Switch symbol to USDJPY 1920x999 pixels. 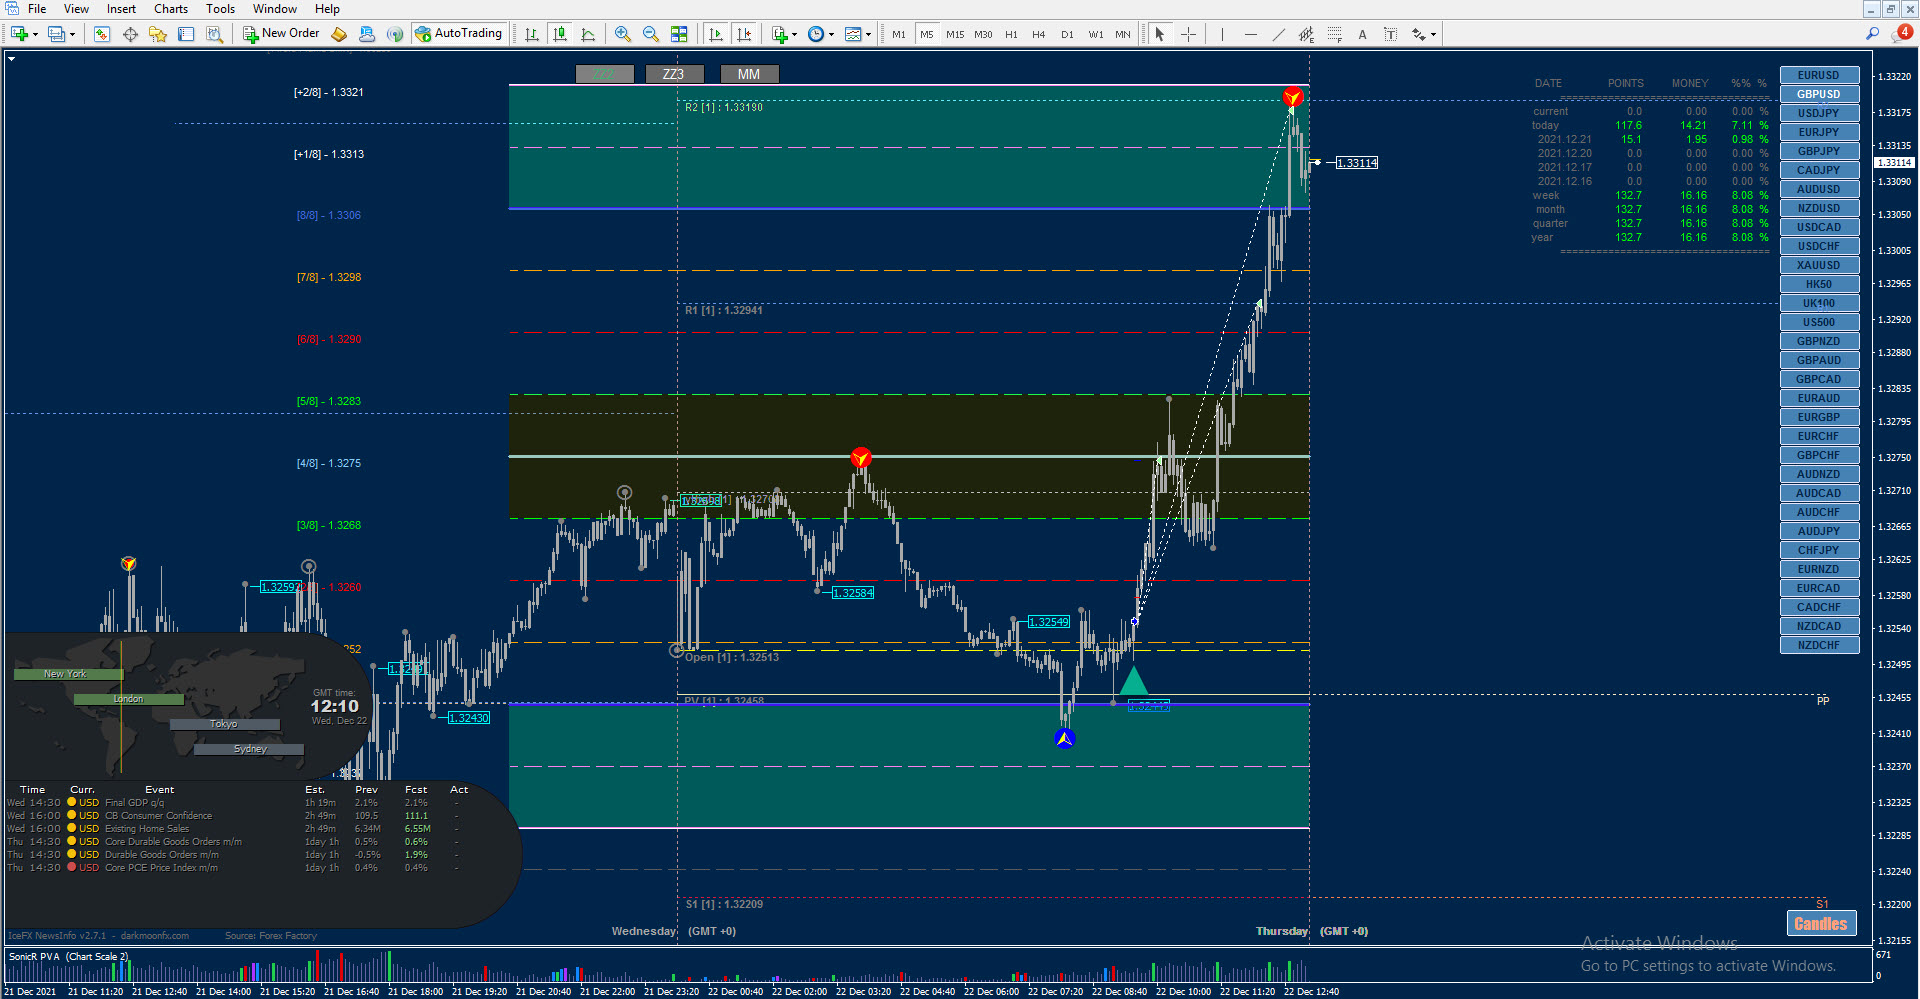point(1819,113)
